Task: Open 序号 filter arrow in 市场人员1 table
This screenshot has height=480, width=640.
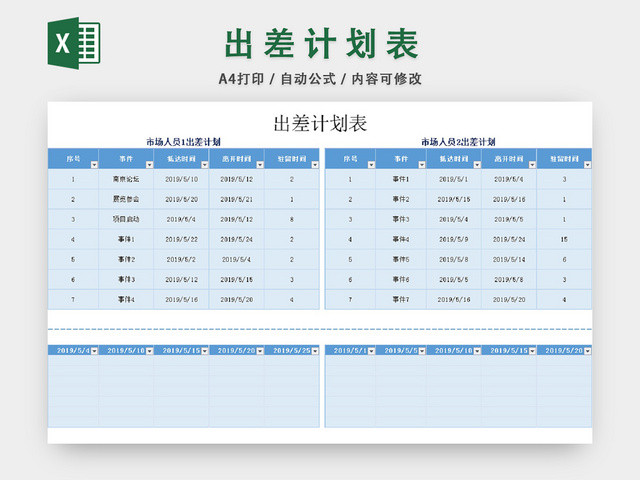Action: [x=94, y=165]
